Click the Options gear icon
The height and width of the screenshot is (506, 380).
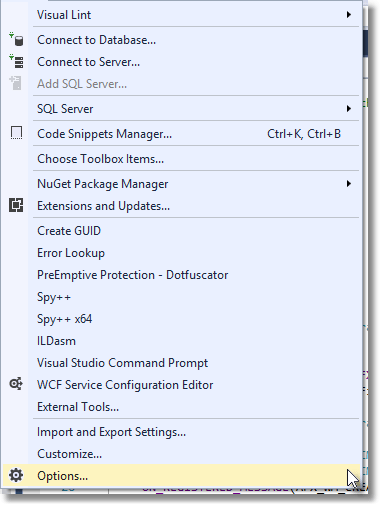[16, 475]
